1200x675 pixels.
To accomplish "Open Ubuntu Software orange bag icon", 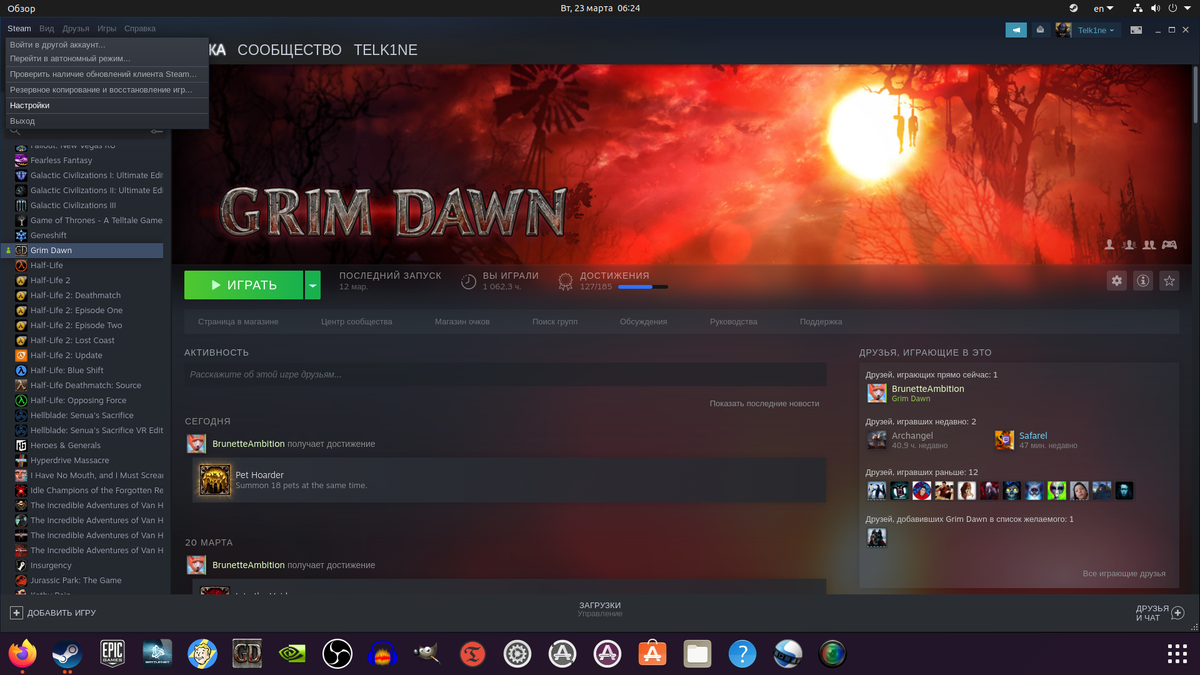I will (x=652, y=653).
